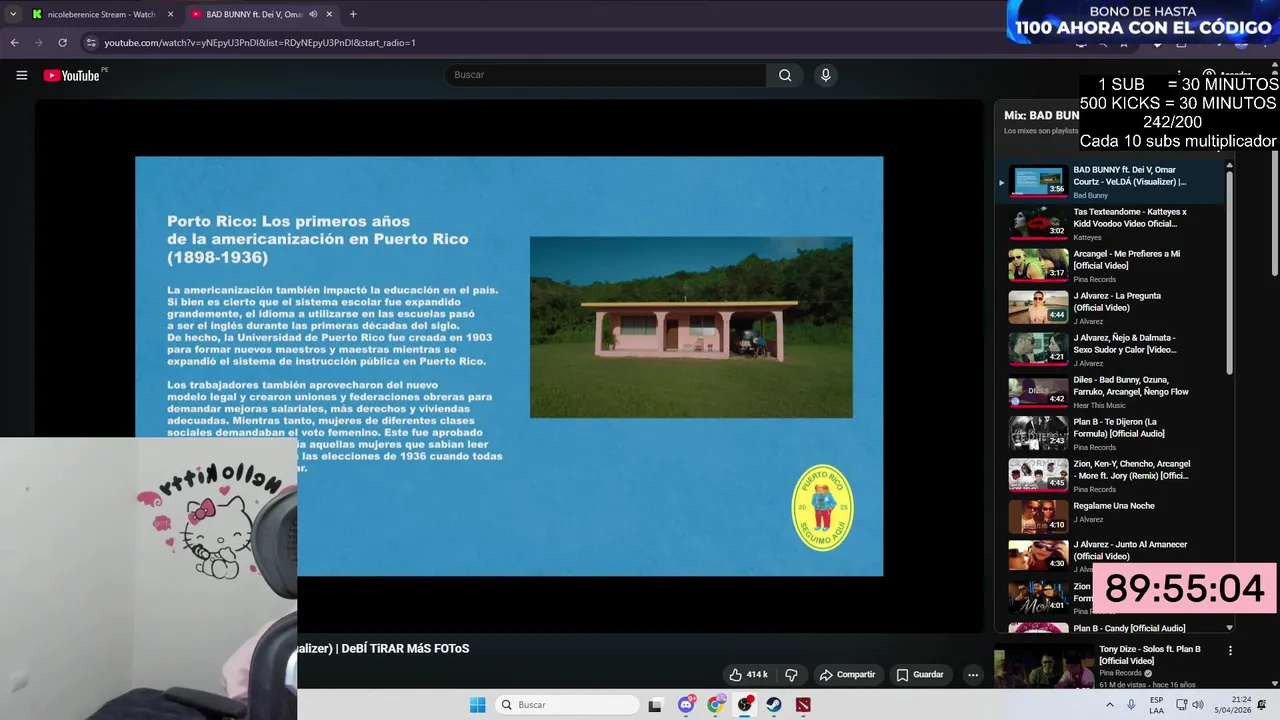Screen dimensions: 1280x720
Task: Play Tas Texteandome - Katteyes x Kidd Voodoo
Action: (x=1111, y=224)
